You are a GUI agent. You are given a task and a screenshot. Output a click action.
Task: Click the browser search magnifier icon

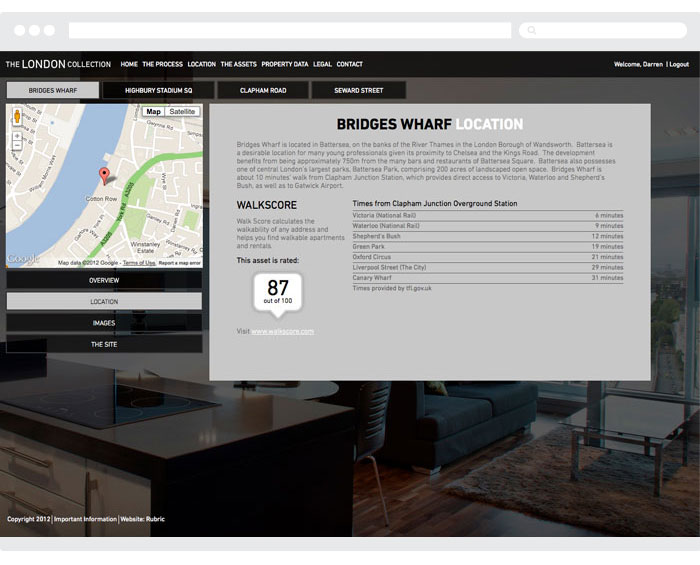point(531,30)
